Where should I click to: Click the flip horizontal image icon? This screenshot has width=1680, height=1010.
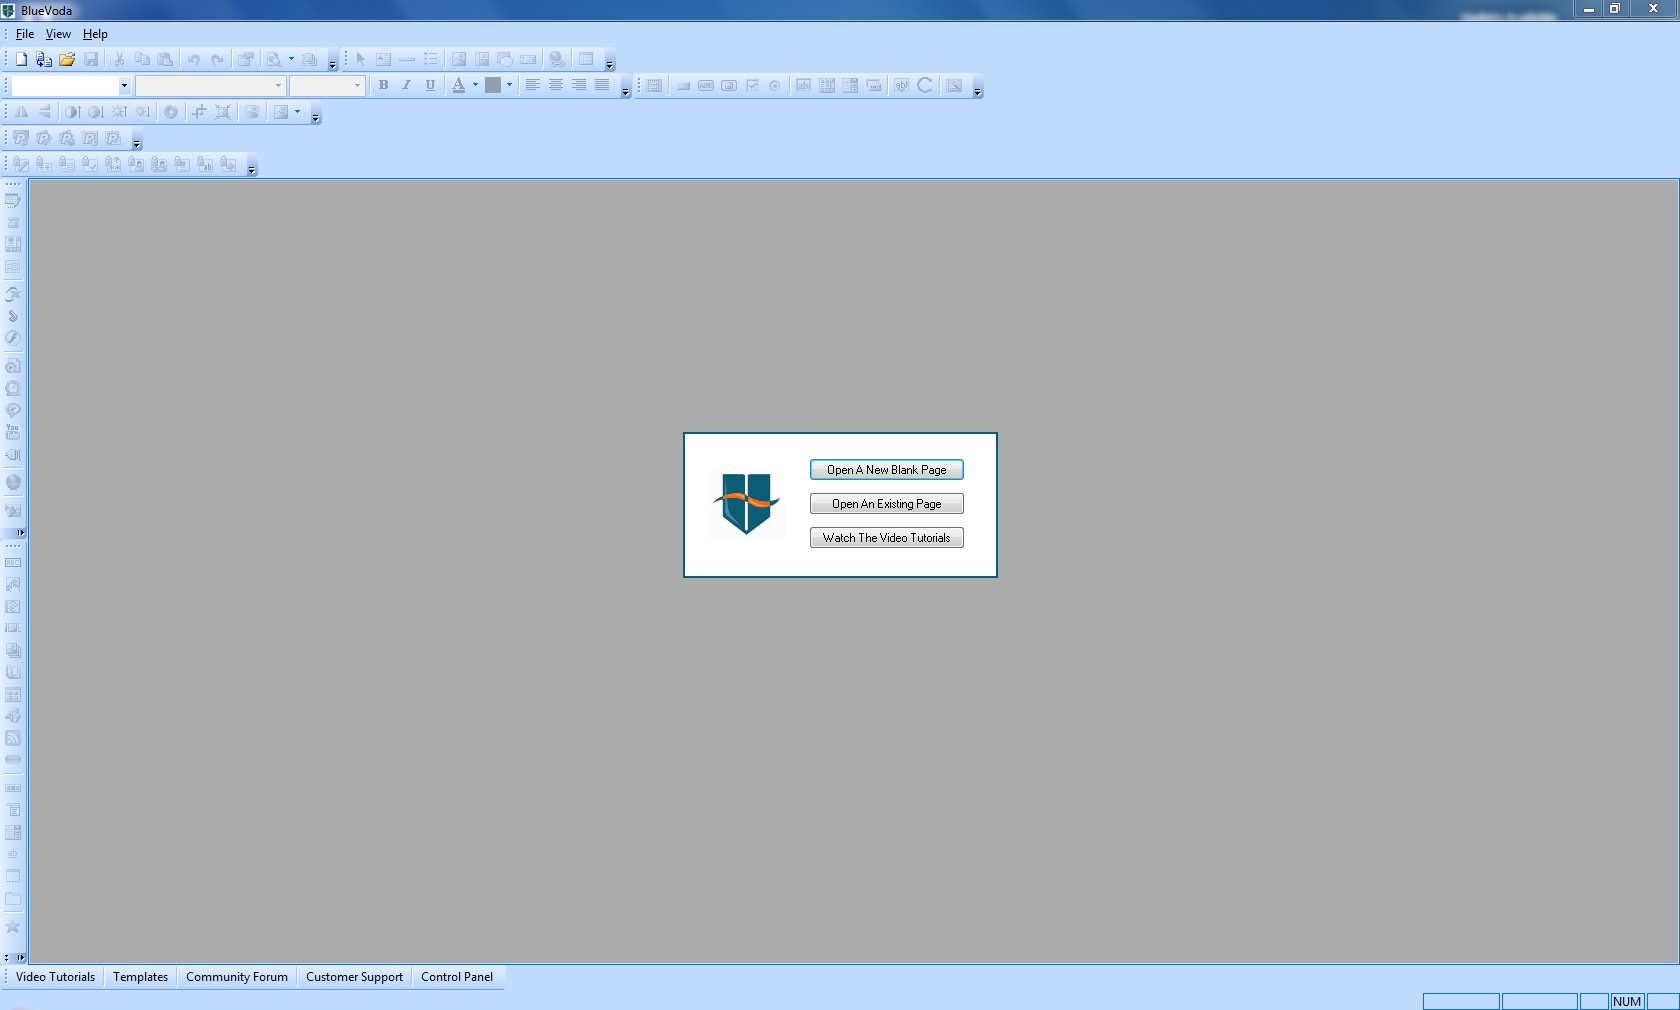21,112
